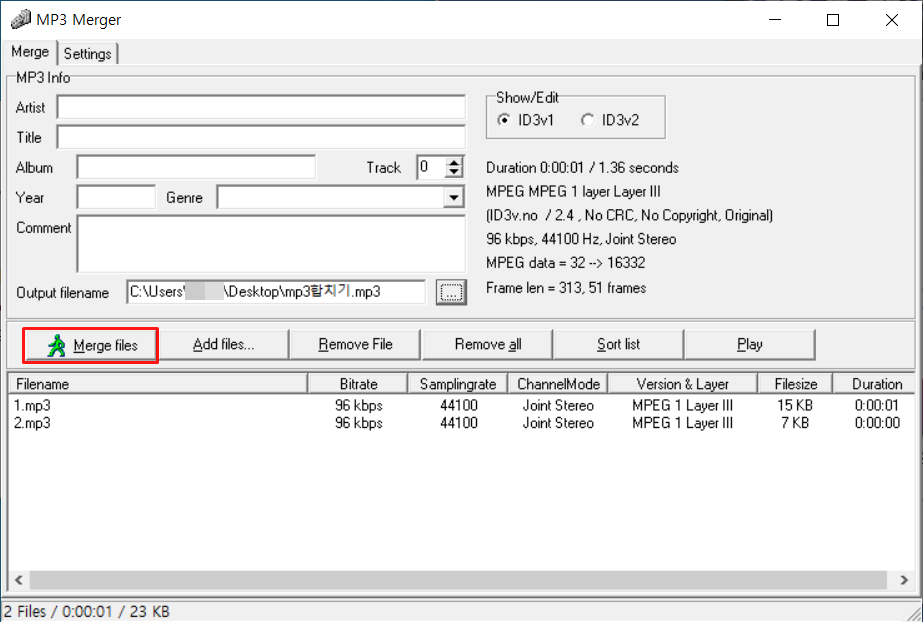923x622 pixels.
Task: Click the Samplingrate column header
Action: tap(457, 384)
